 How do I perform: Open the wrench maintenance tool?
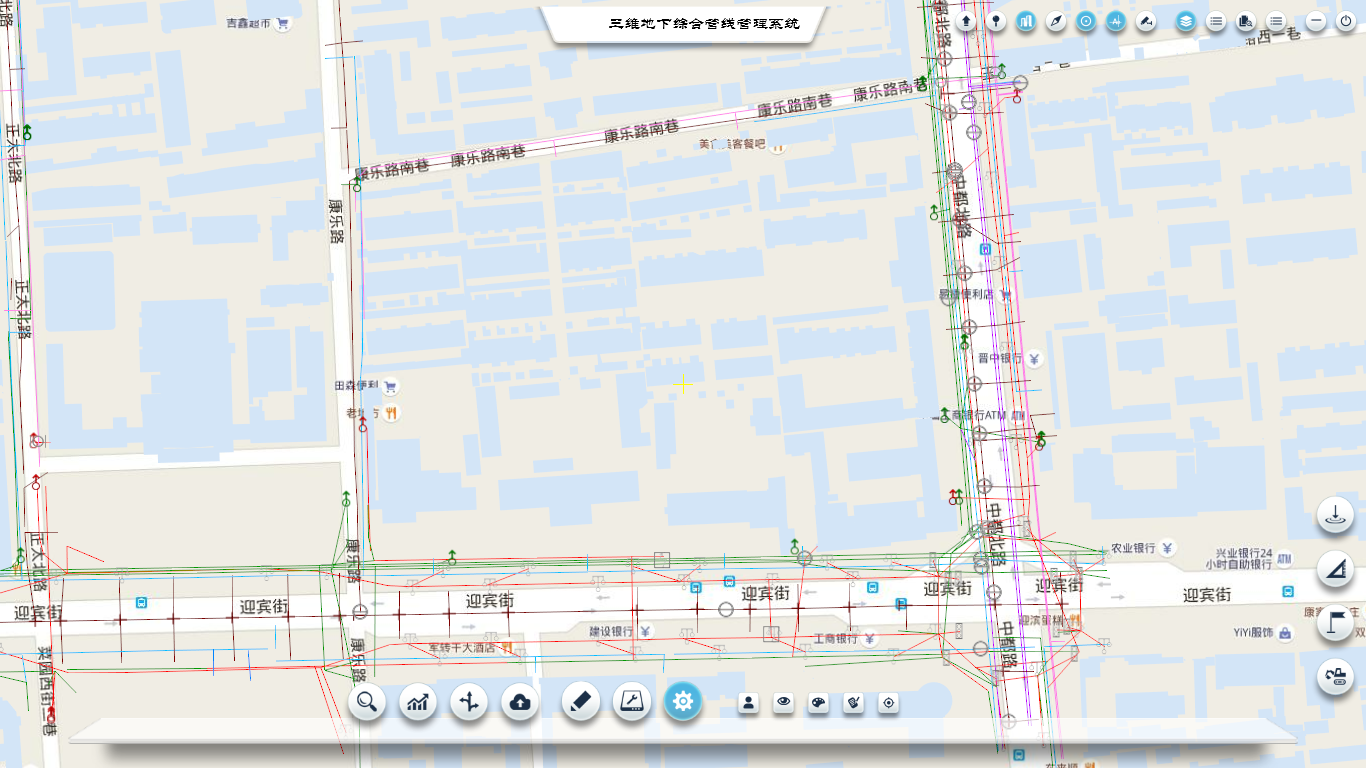pos(631,702)
